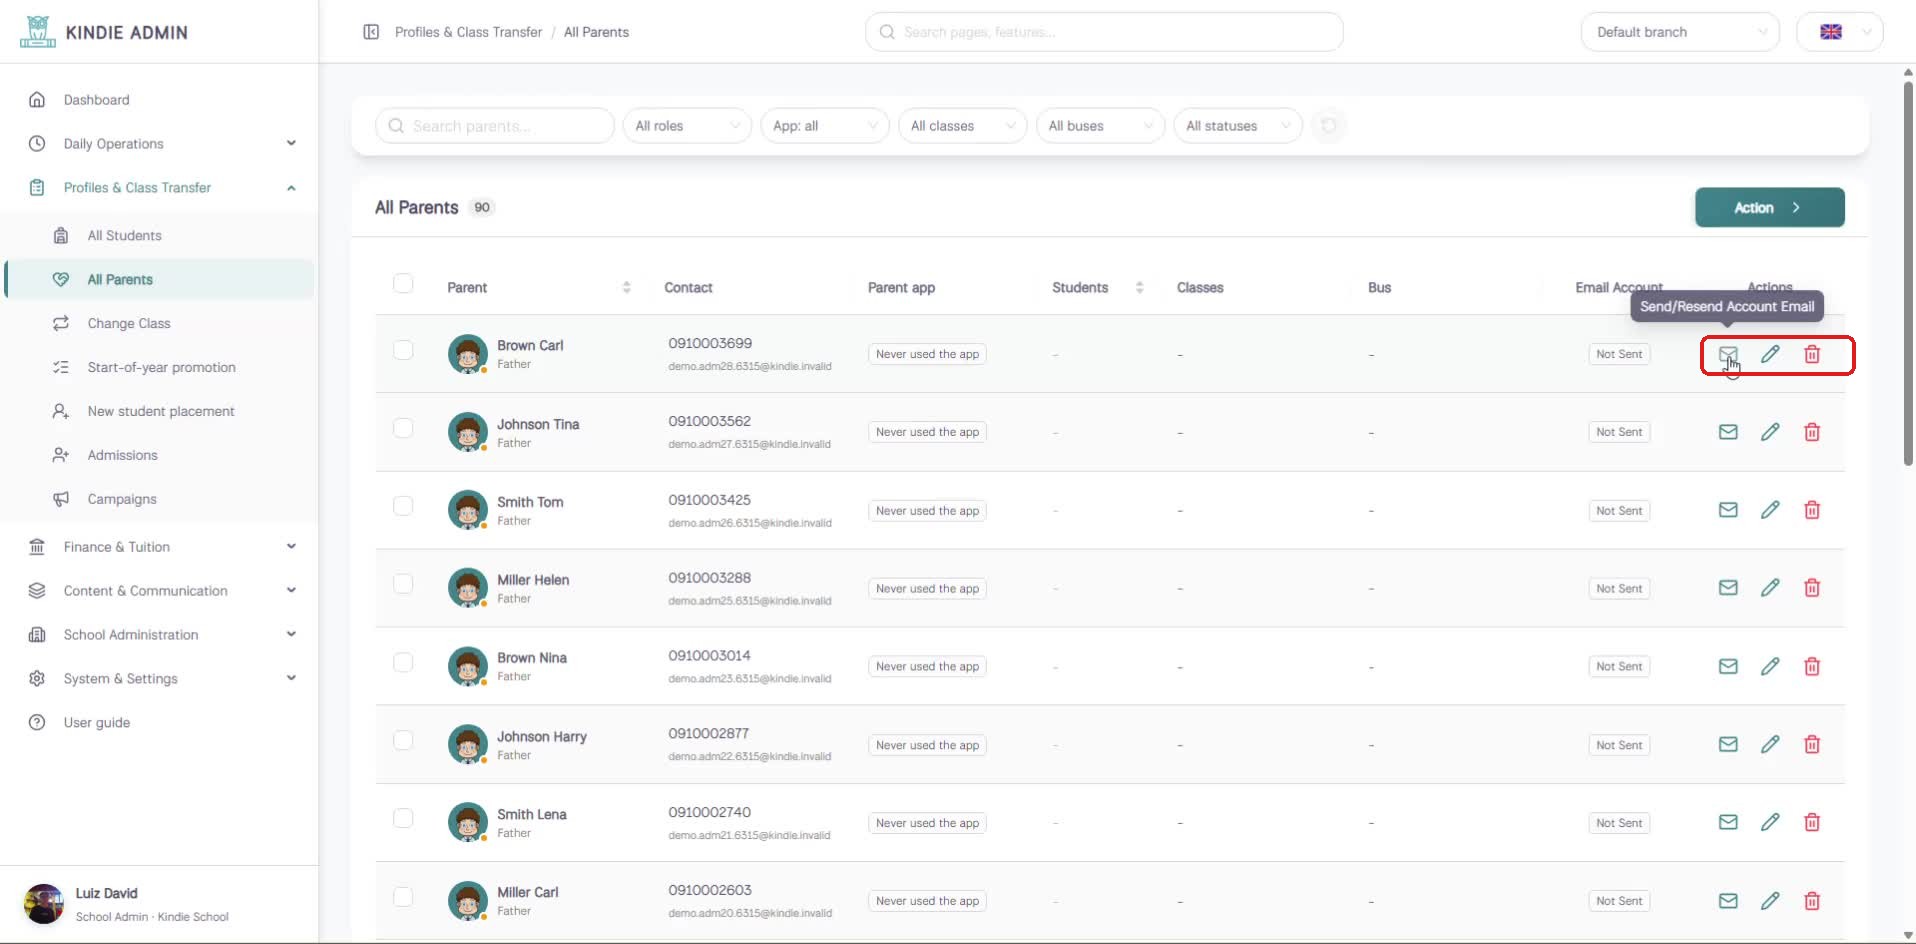The height and width of the screenshot is (944, 1916).
Task: Click the sidebar collapse icon near breadcrumb
Action: click(371, 32)
